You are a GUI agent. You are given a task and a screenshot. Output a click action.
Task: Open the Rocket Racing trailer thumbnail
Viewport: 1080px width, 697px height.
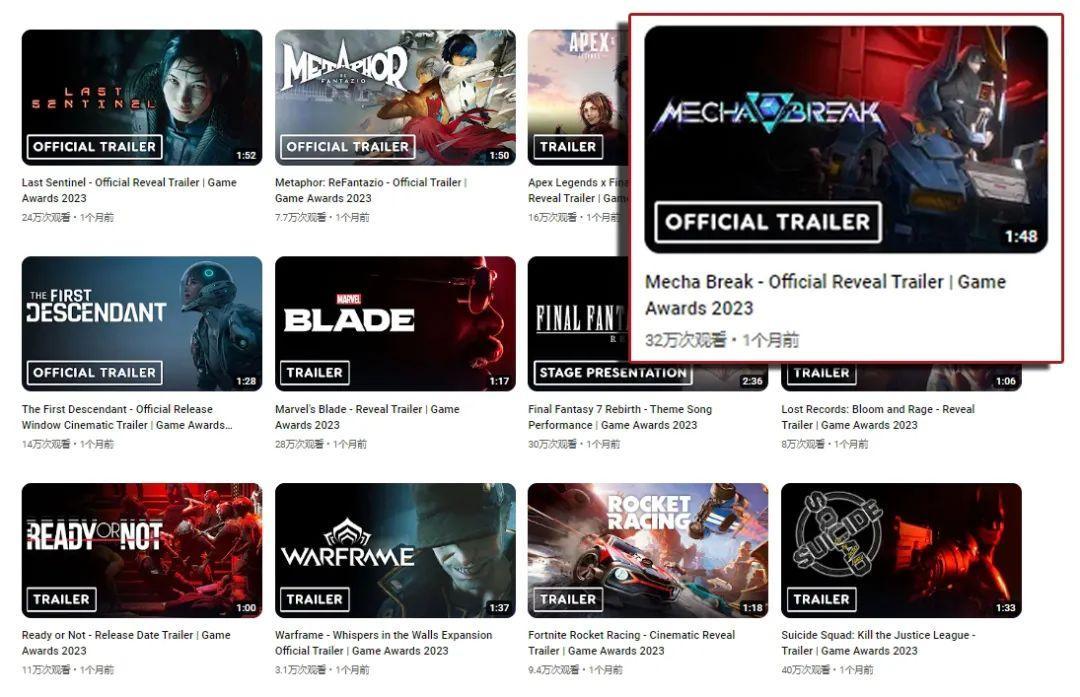[648, 550]
